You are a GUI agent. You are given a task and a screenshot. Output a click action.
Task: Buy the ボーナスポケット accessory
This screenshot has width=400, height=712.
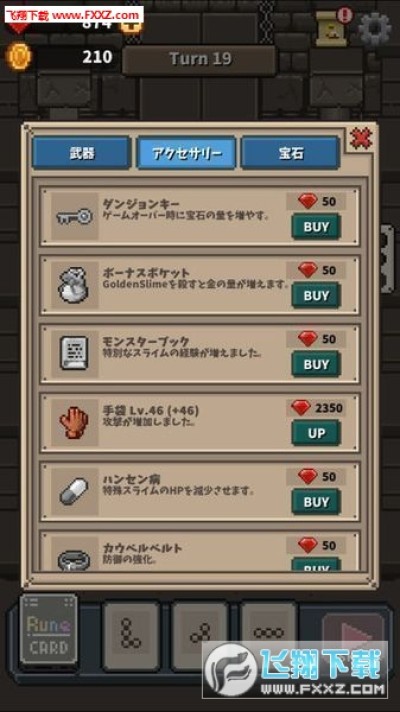tap(316, 296)
